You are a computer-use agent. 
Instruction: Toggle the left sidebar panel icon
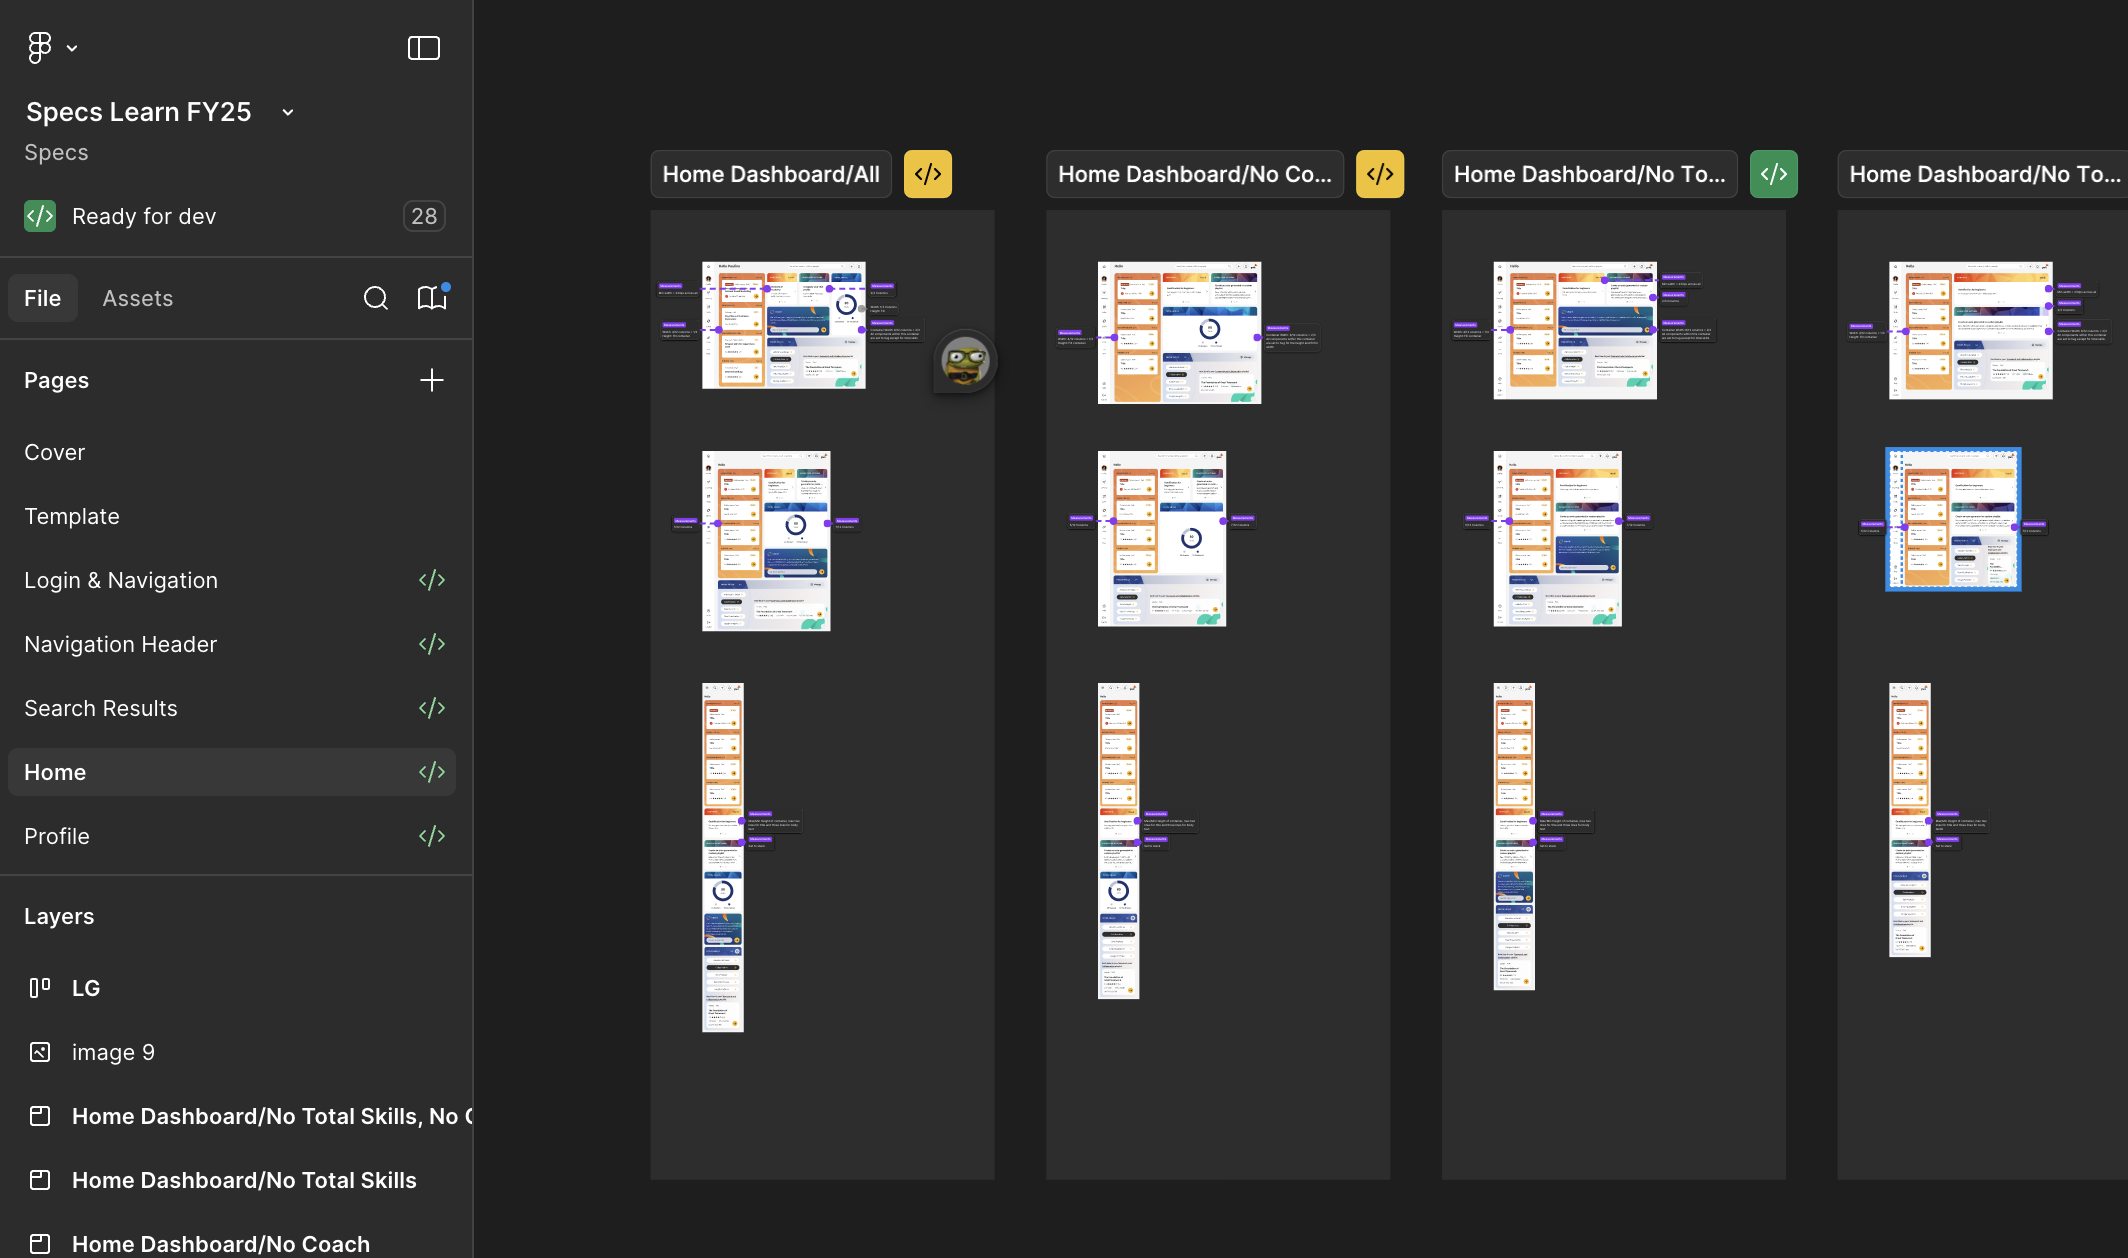coord(424,47)
